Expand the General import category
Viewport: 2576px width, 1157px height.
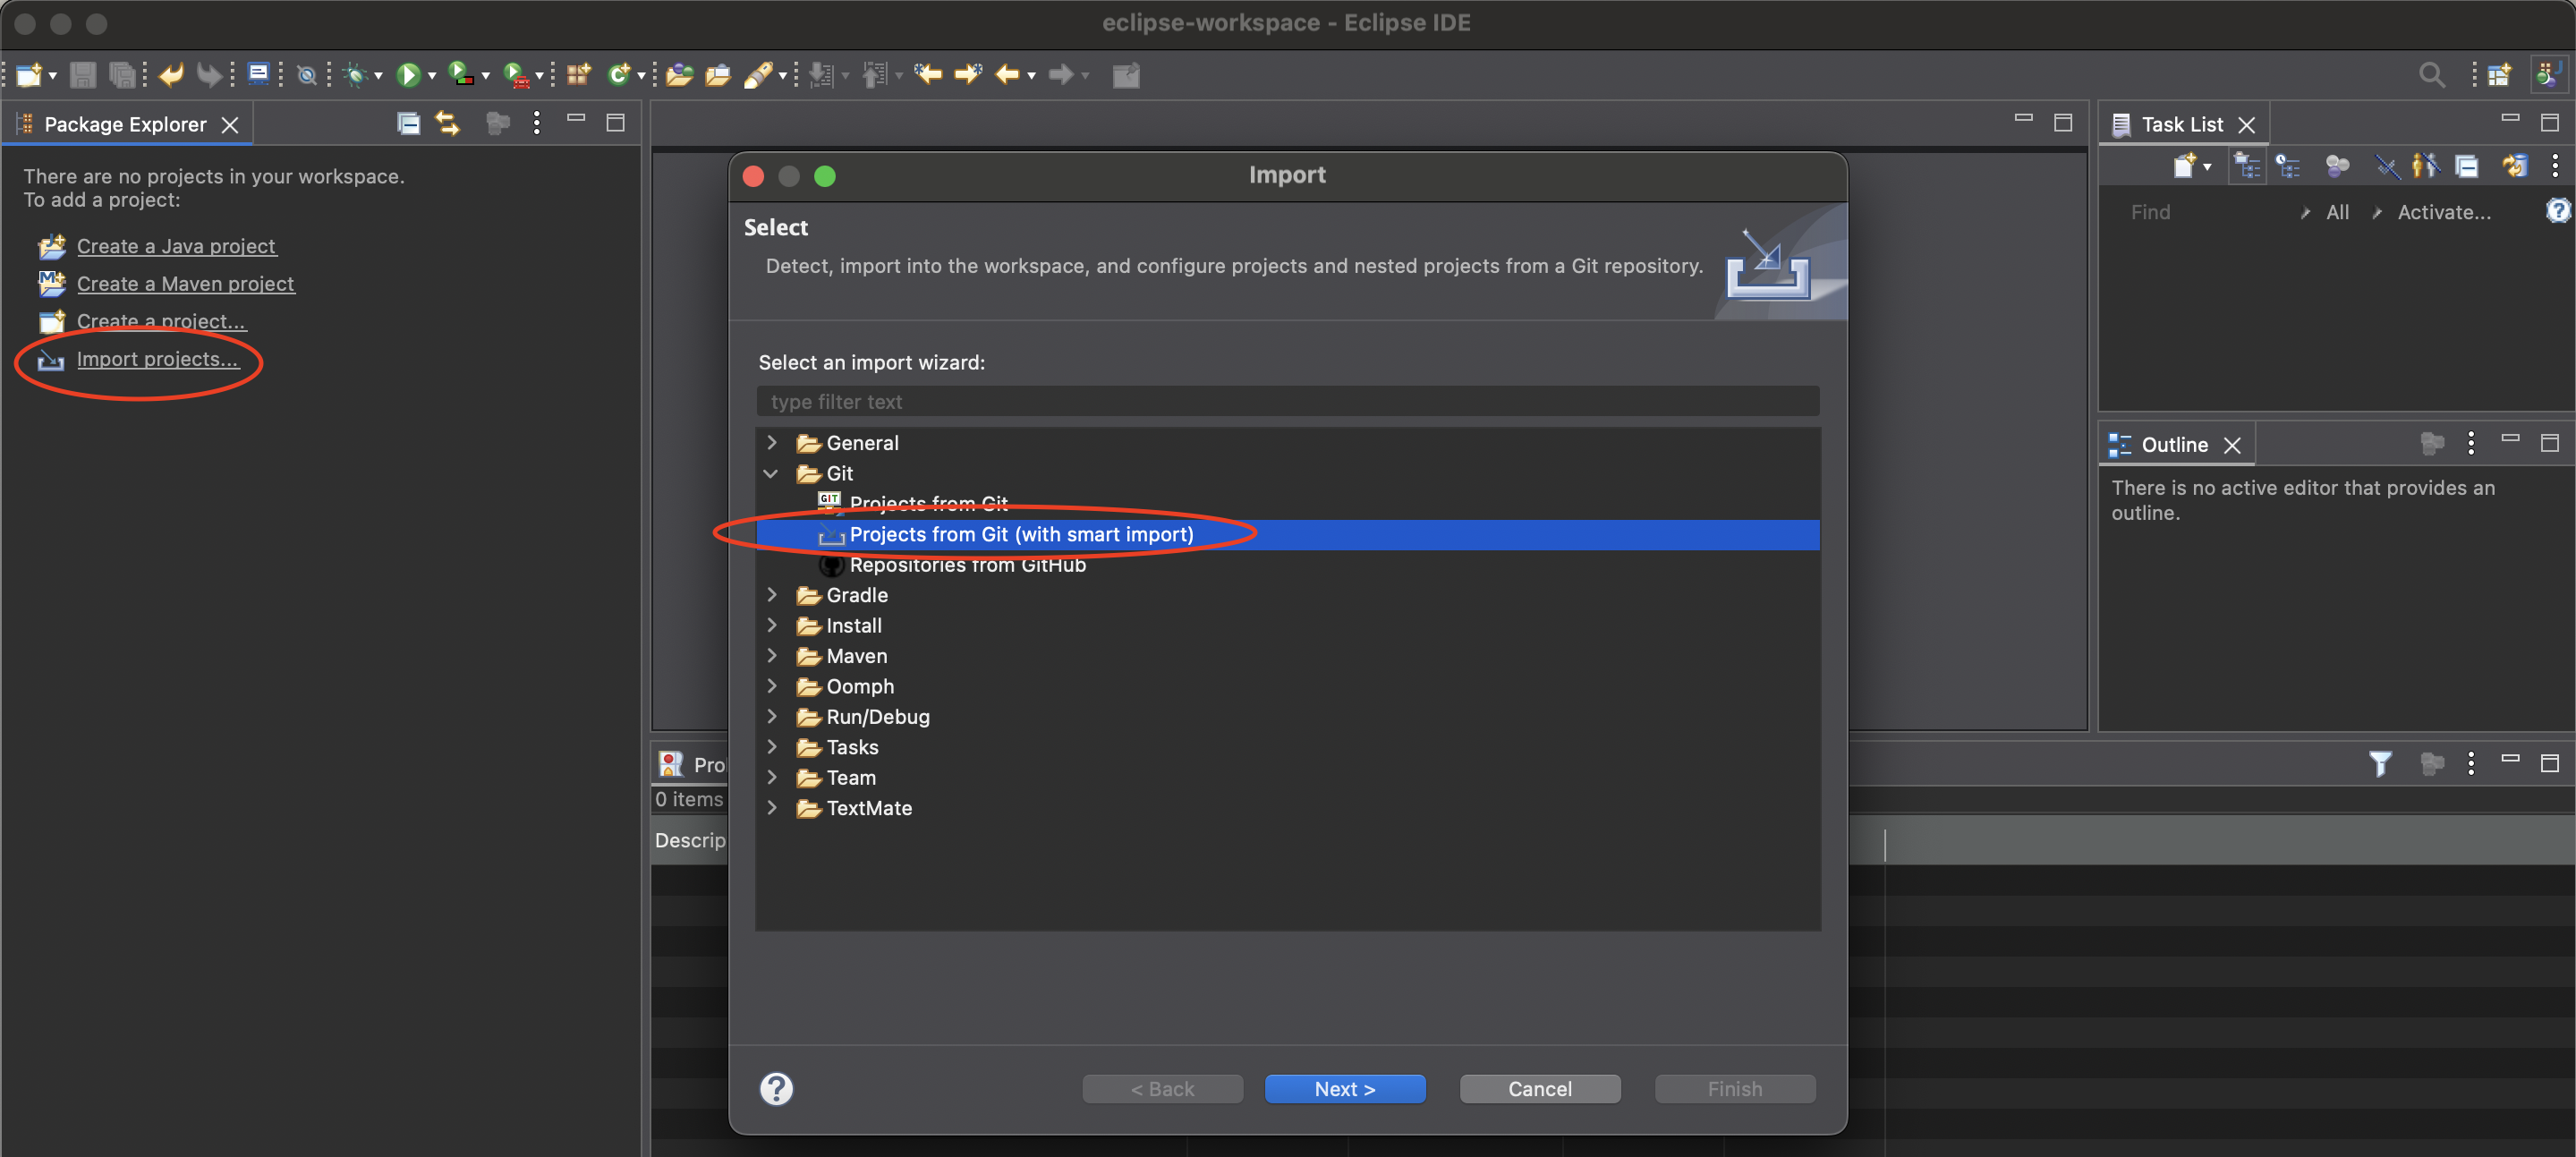pos(772,442)
